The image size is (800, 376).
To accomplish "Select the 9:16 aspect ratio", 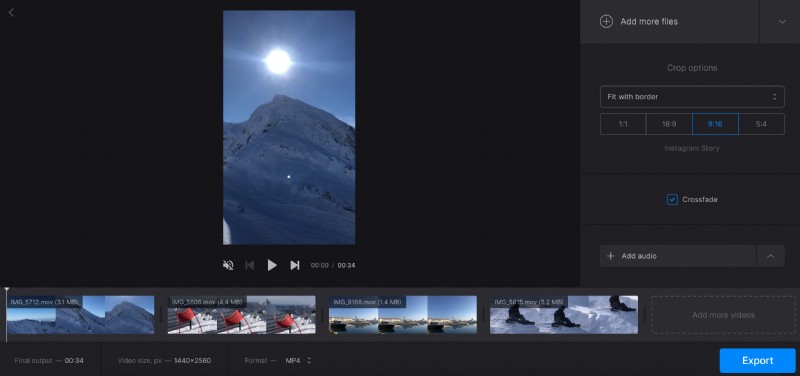I will (715, 124).
